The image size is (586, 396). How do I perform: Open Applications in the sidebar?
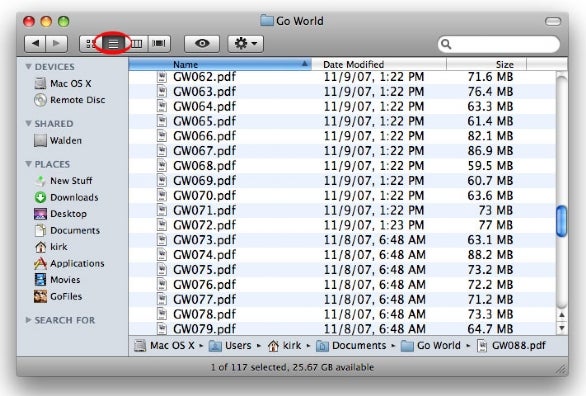click(69, 263)
